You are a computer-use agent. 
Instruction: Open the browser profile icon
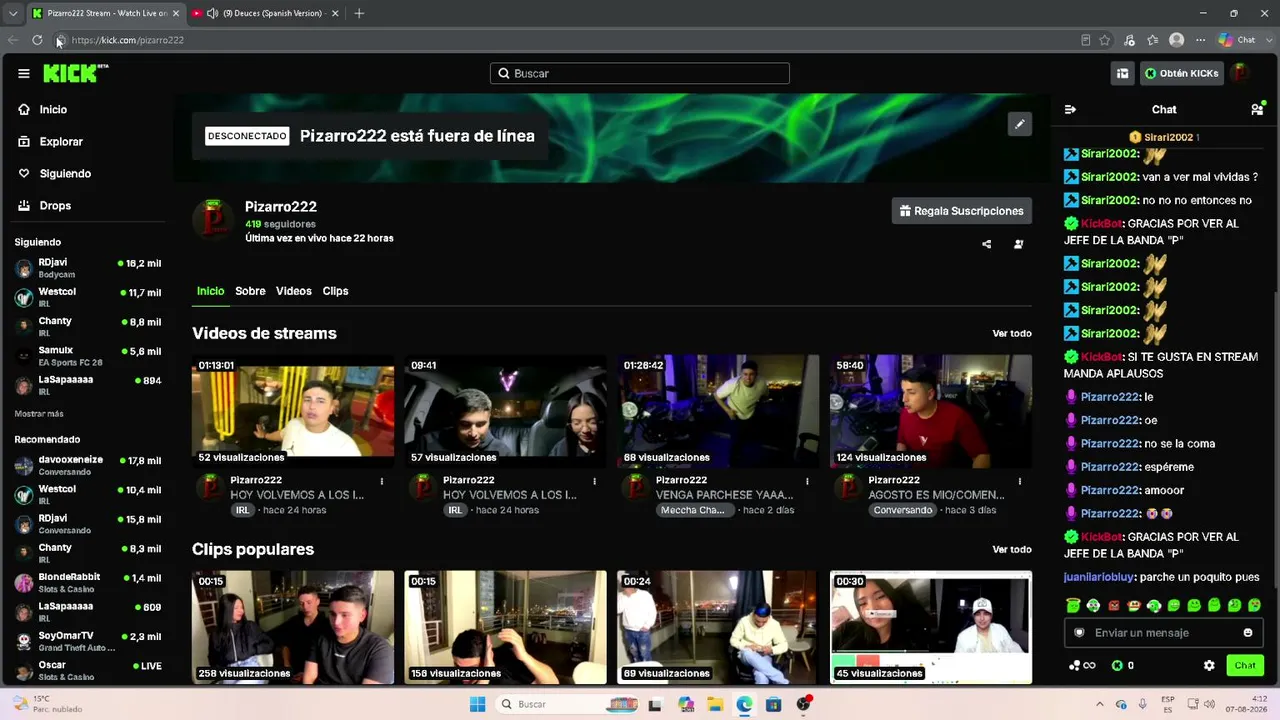1177,40
